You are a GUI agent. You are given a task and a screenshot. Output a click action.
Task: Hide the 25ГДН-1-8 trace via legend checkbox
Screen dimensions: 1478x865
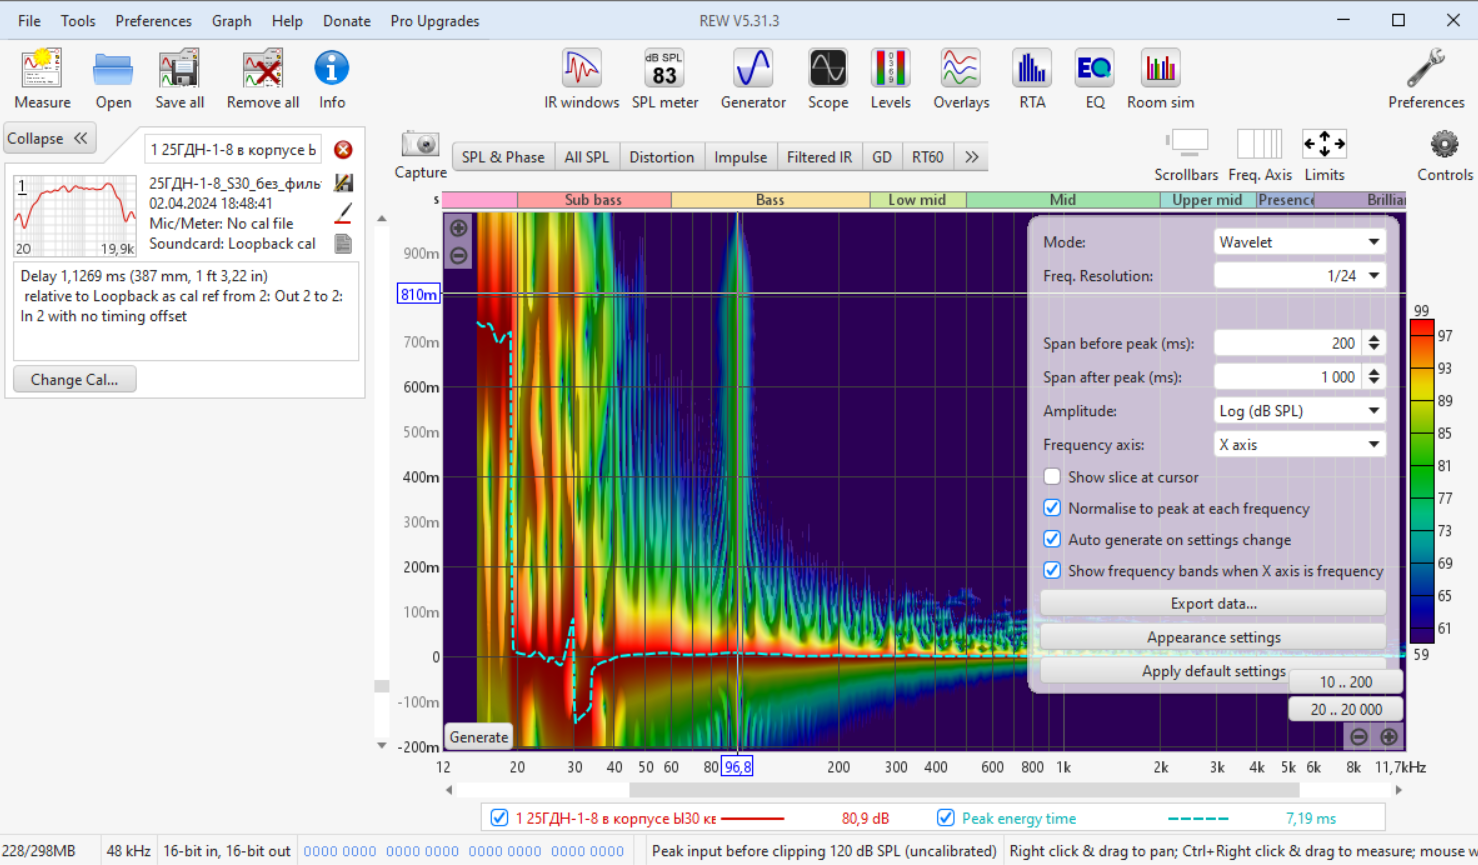[499, 818]
